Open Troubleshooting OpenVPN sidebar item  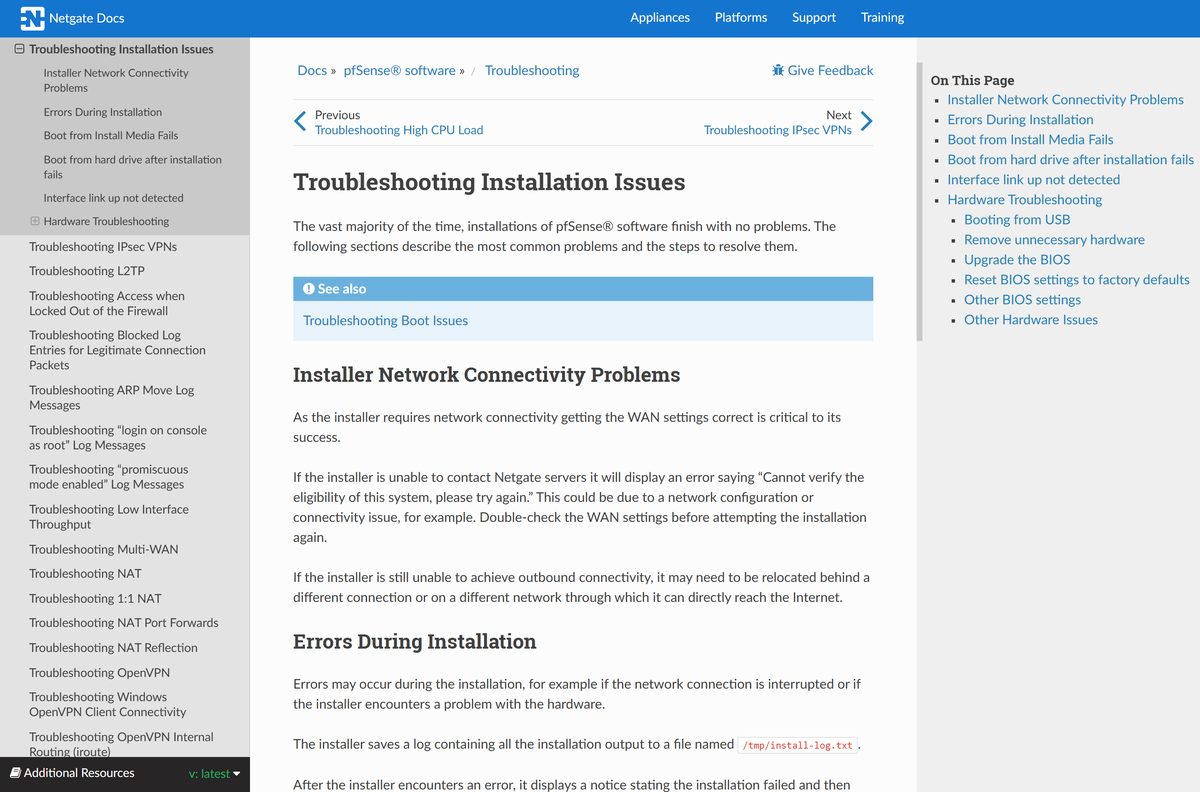pos(99,672)
